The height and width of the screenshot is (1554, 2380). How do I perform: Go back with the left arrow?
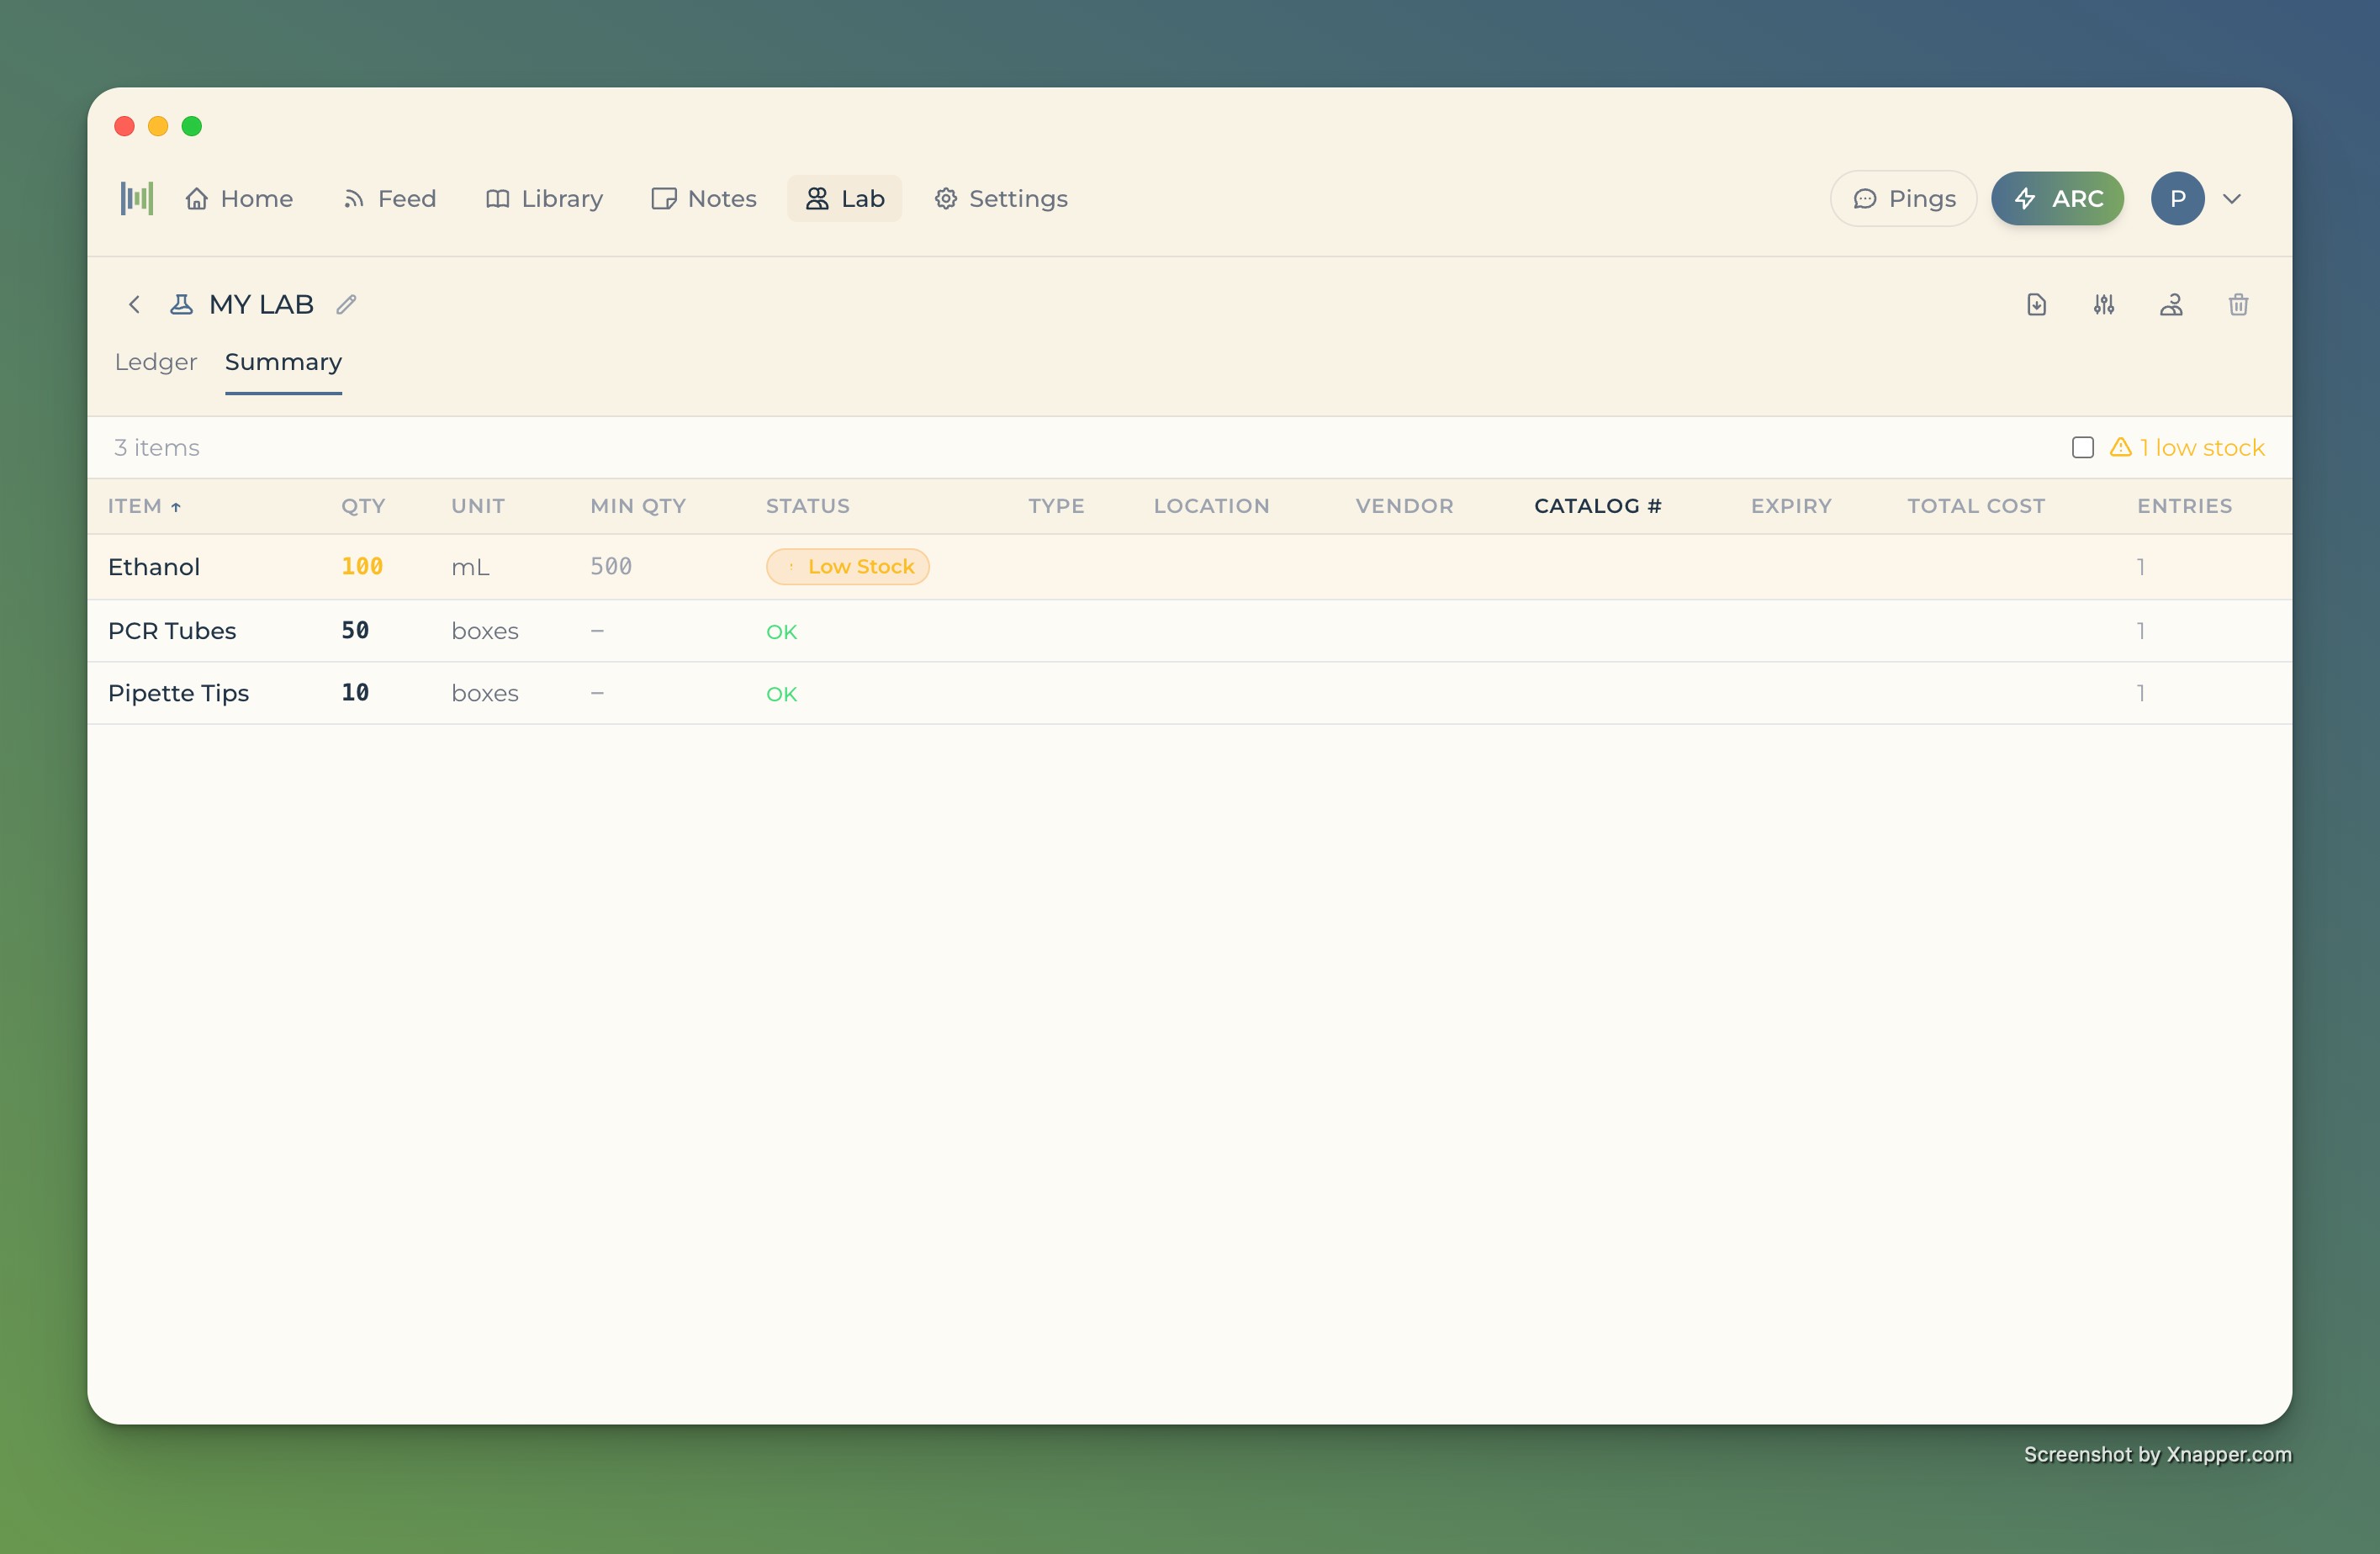coord(134,304)
